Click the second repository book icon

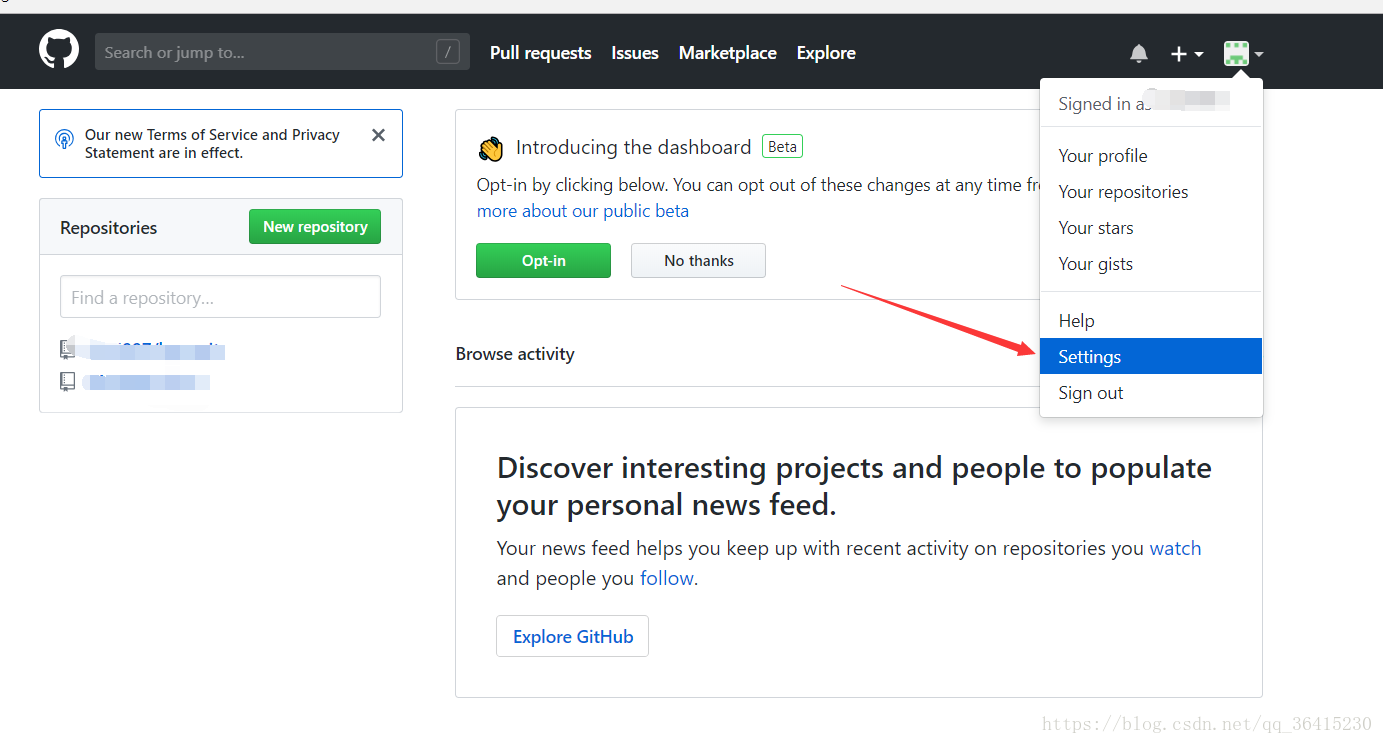tap(67, 381)
